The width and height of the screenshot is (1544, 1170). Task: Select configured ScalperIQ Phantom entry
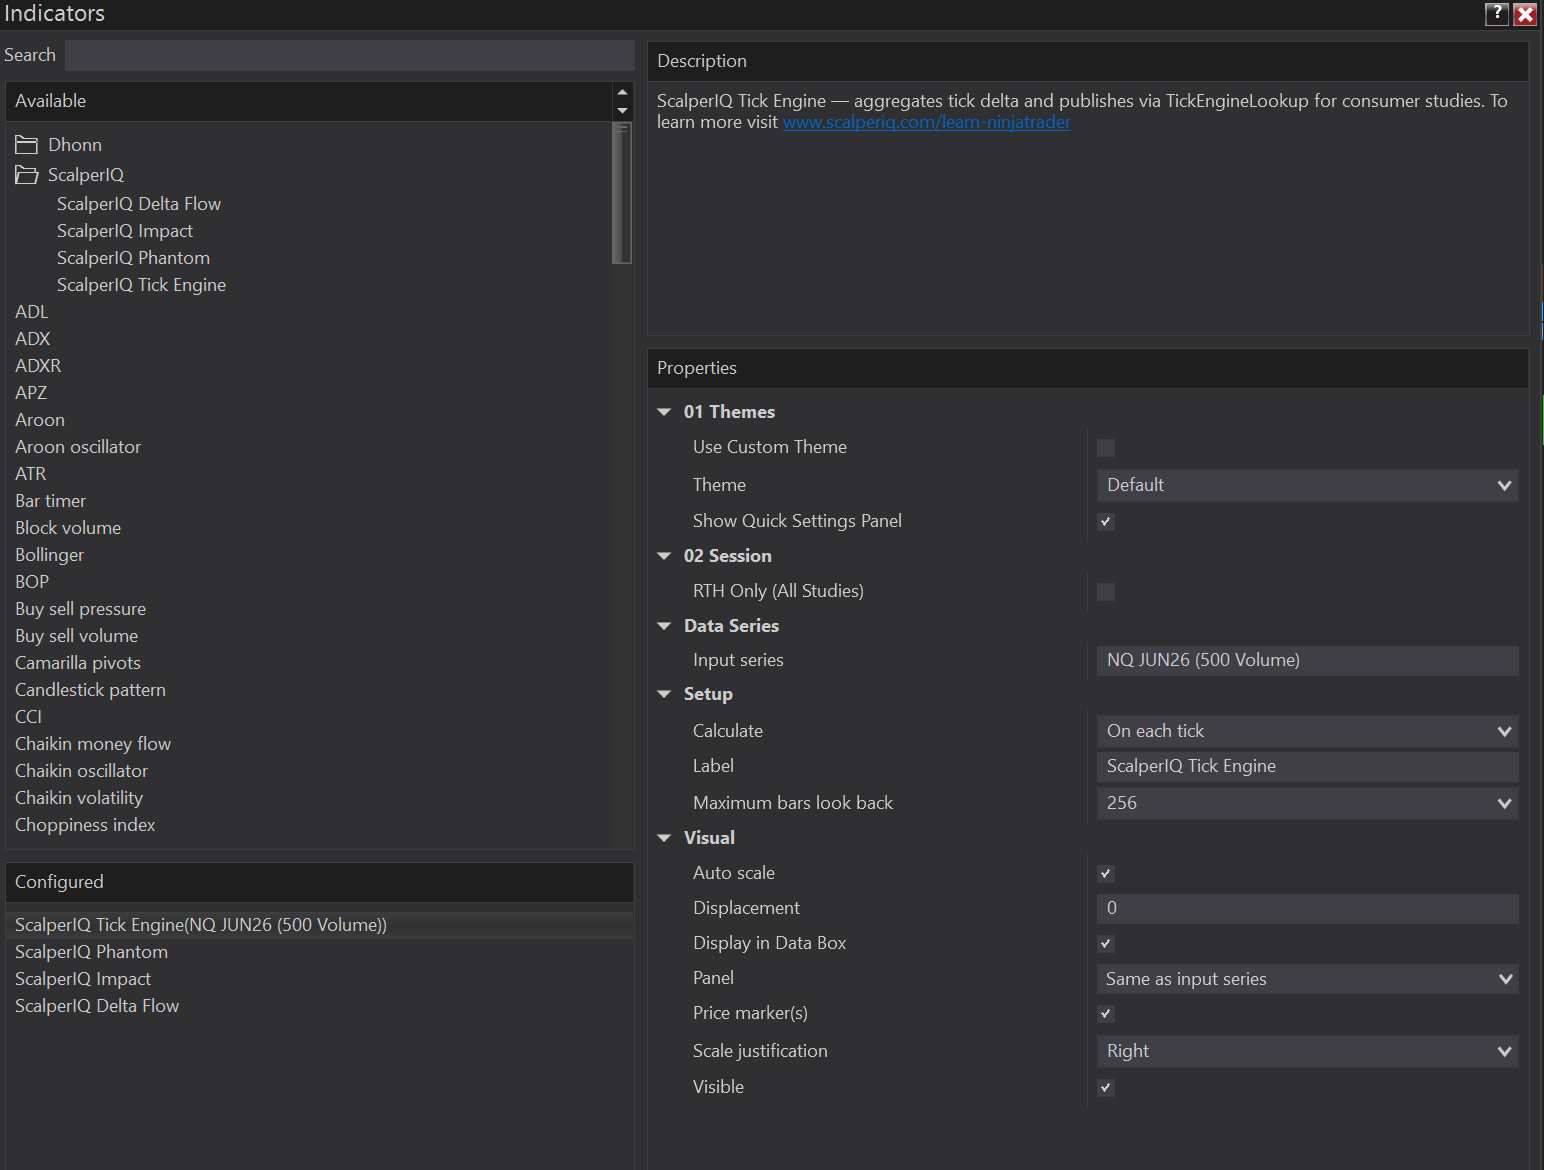coord(91,952)
